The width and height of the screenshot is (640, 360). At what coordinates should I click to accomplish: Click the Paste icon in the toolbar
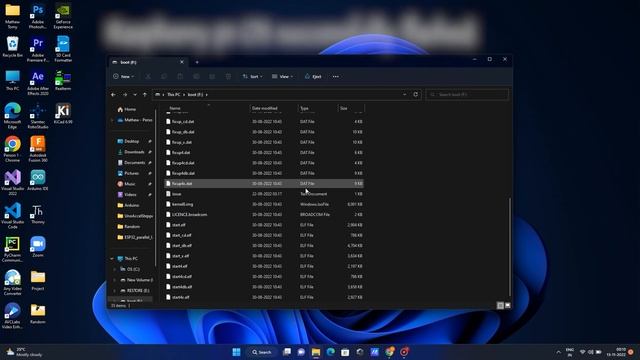tap(180, 76)
